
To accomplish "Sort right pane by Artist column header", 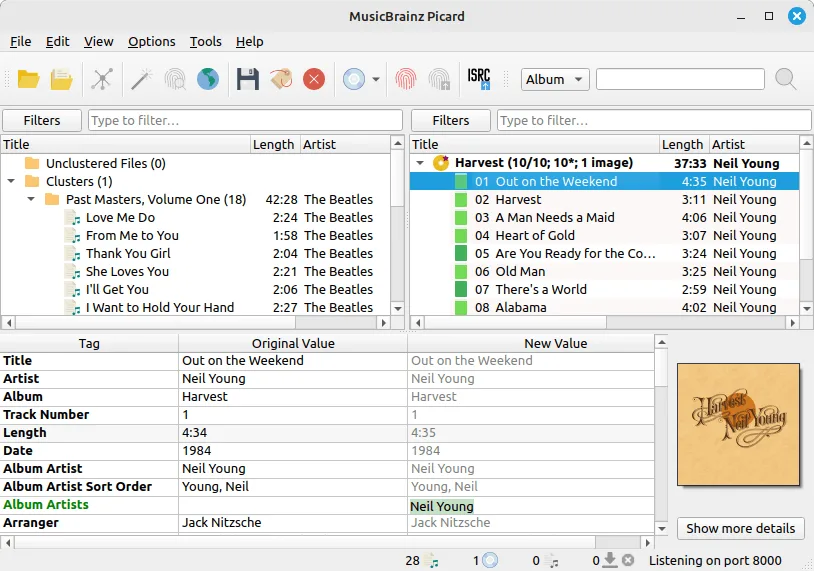I will (754, 144).
